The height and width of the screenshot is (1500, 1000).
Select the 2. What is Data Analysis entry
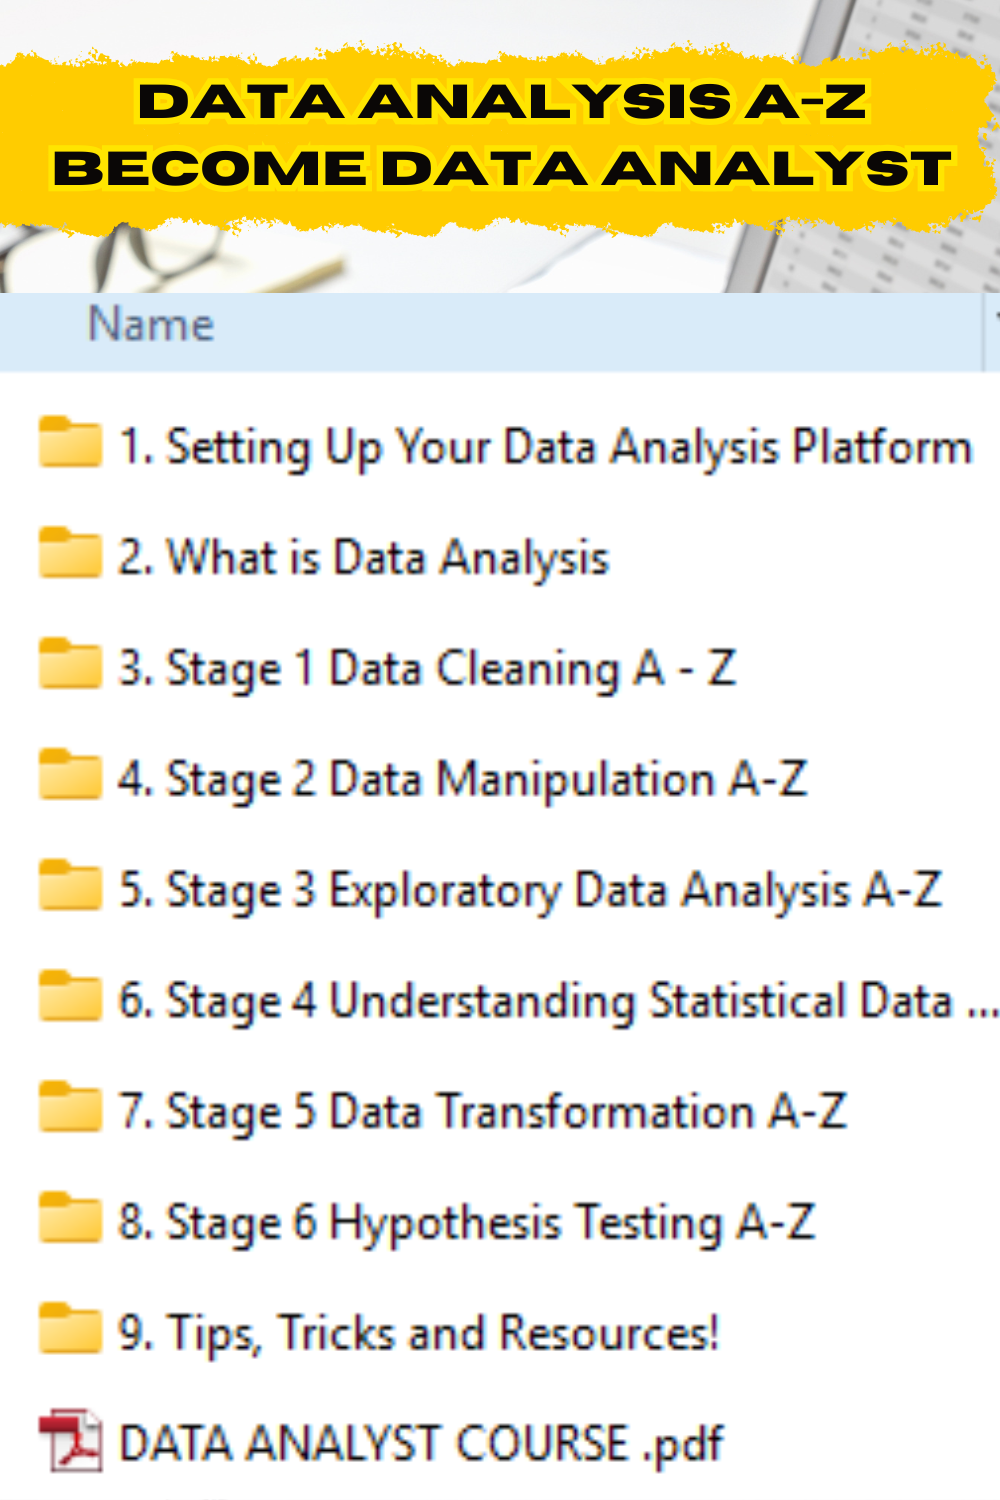pos(364,558)
